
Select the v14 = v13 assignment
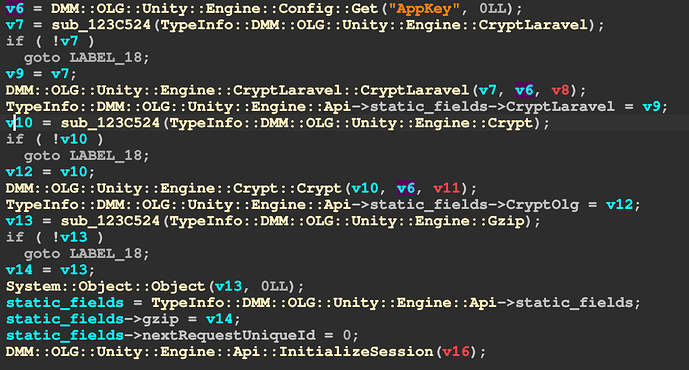(x=50, y=270)
